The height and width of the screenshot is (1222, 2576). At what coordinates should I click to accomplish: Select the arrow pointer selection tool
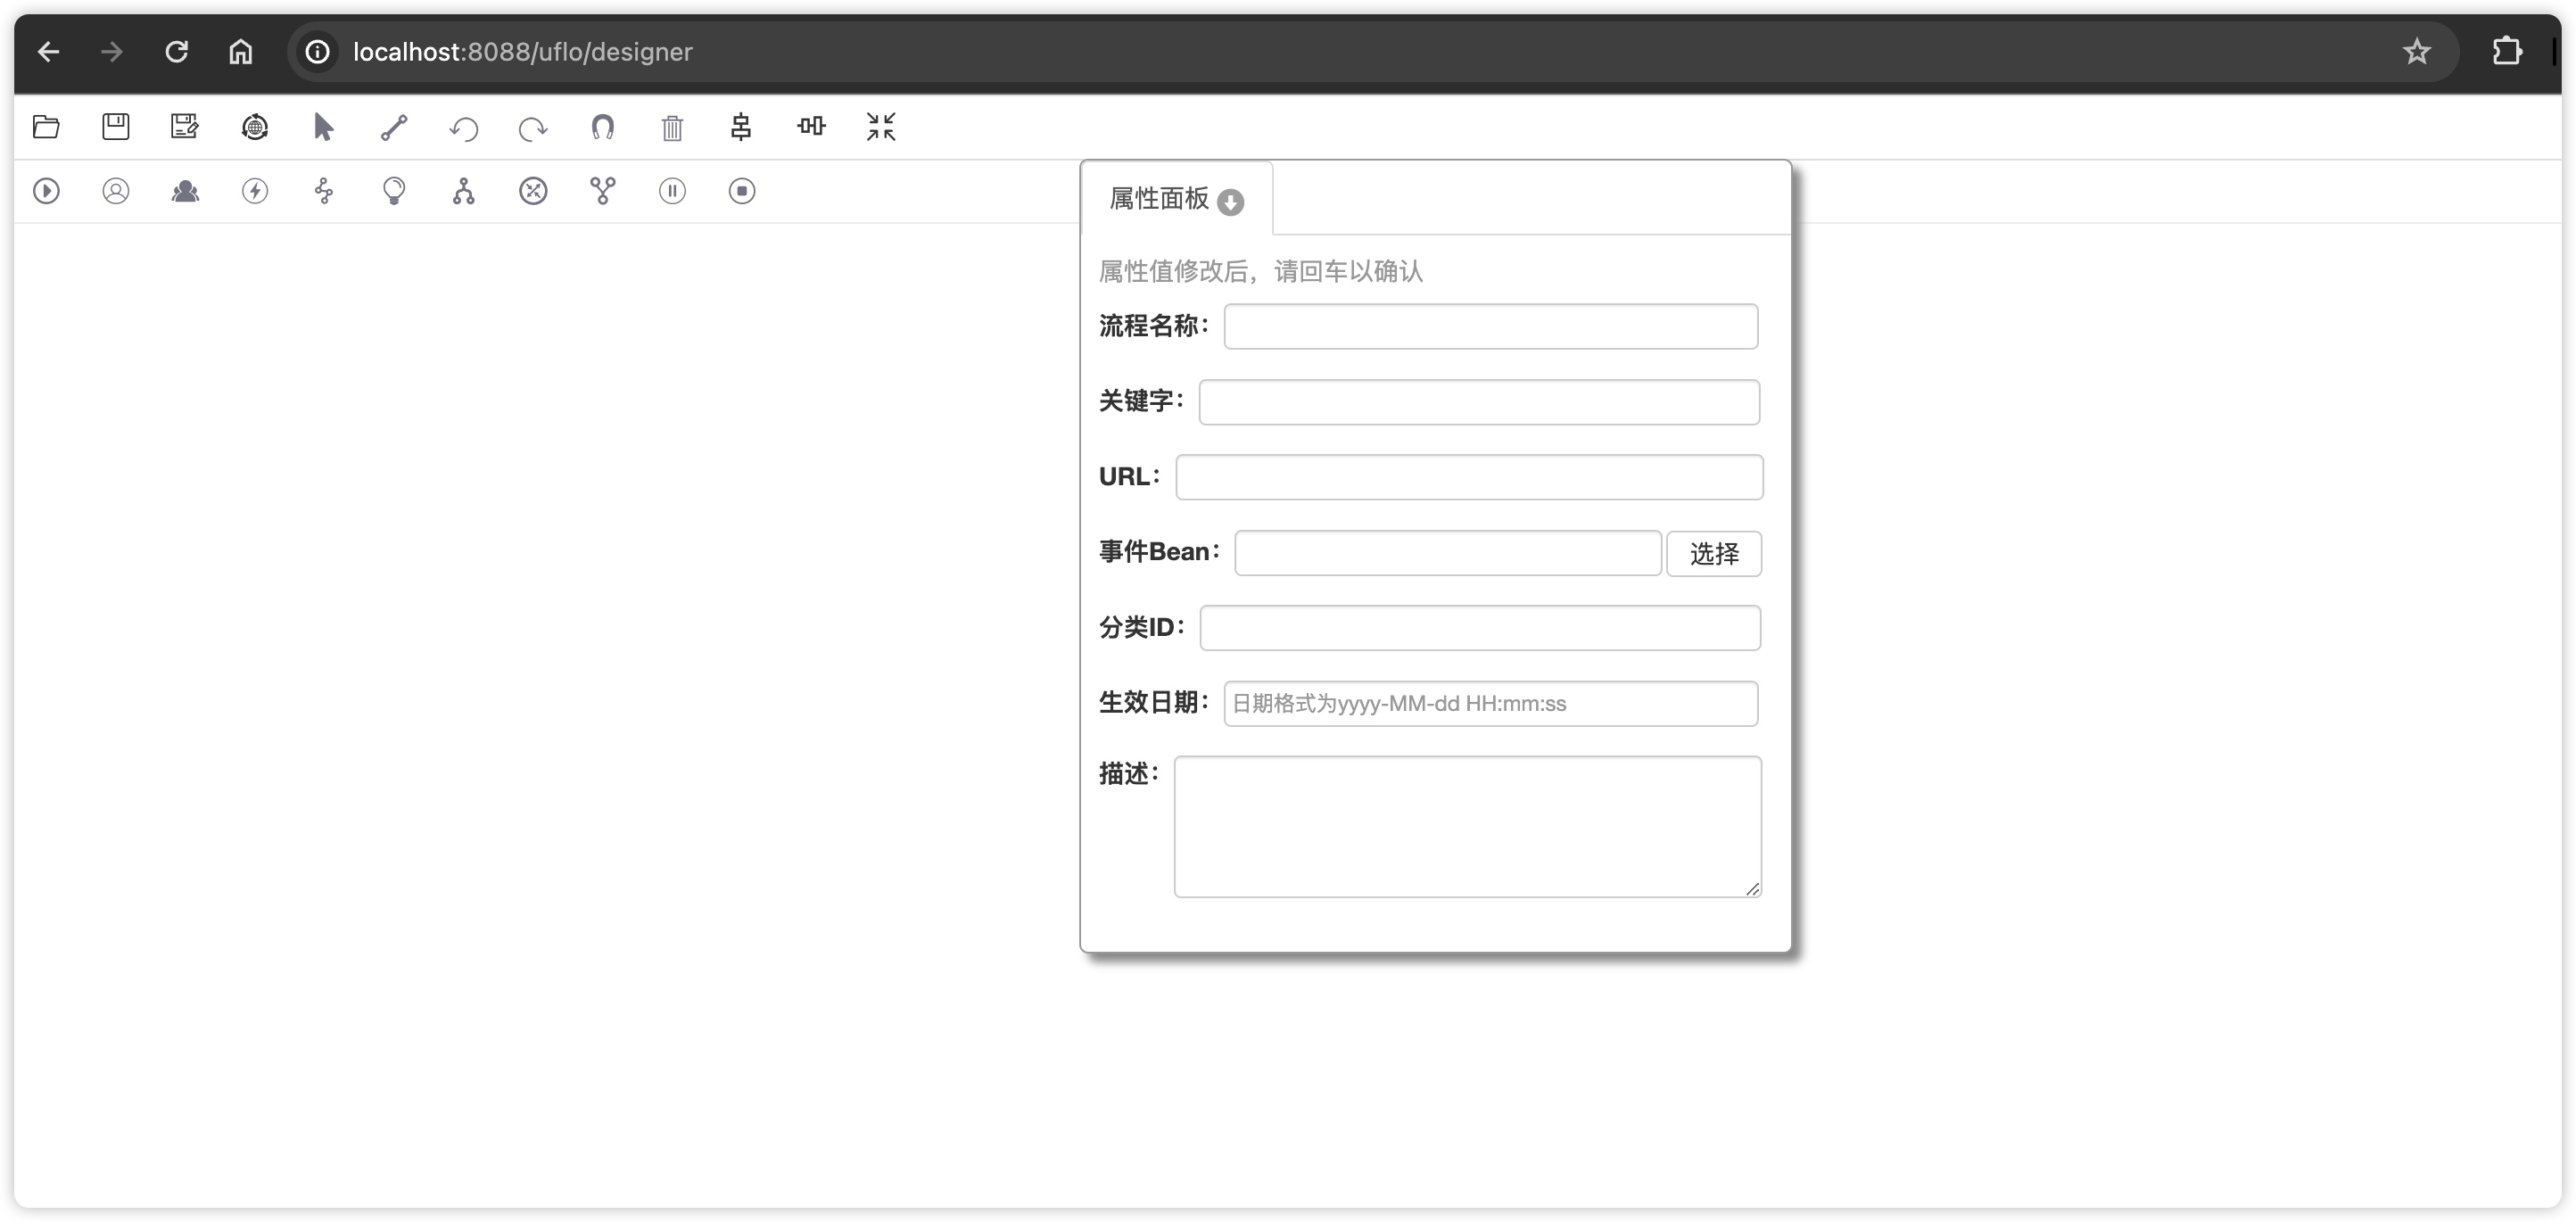click(x=323, y=127)
